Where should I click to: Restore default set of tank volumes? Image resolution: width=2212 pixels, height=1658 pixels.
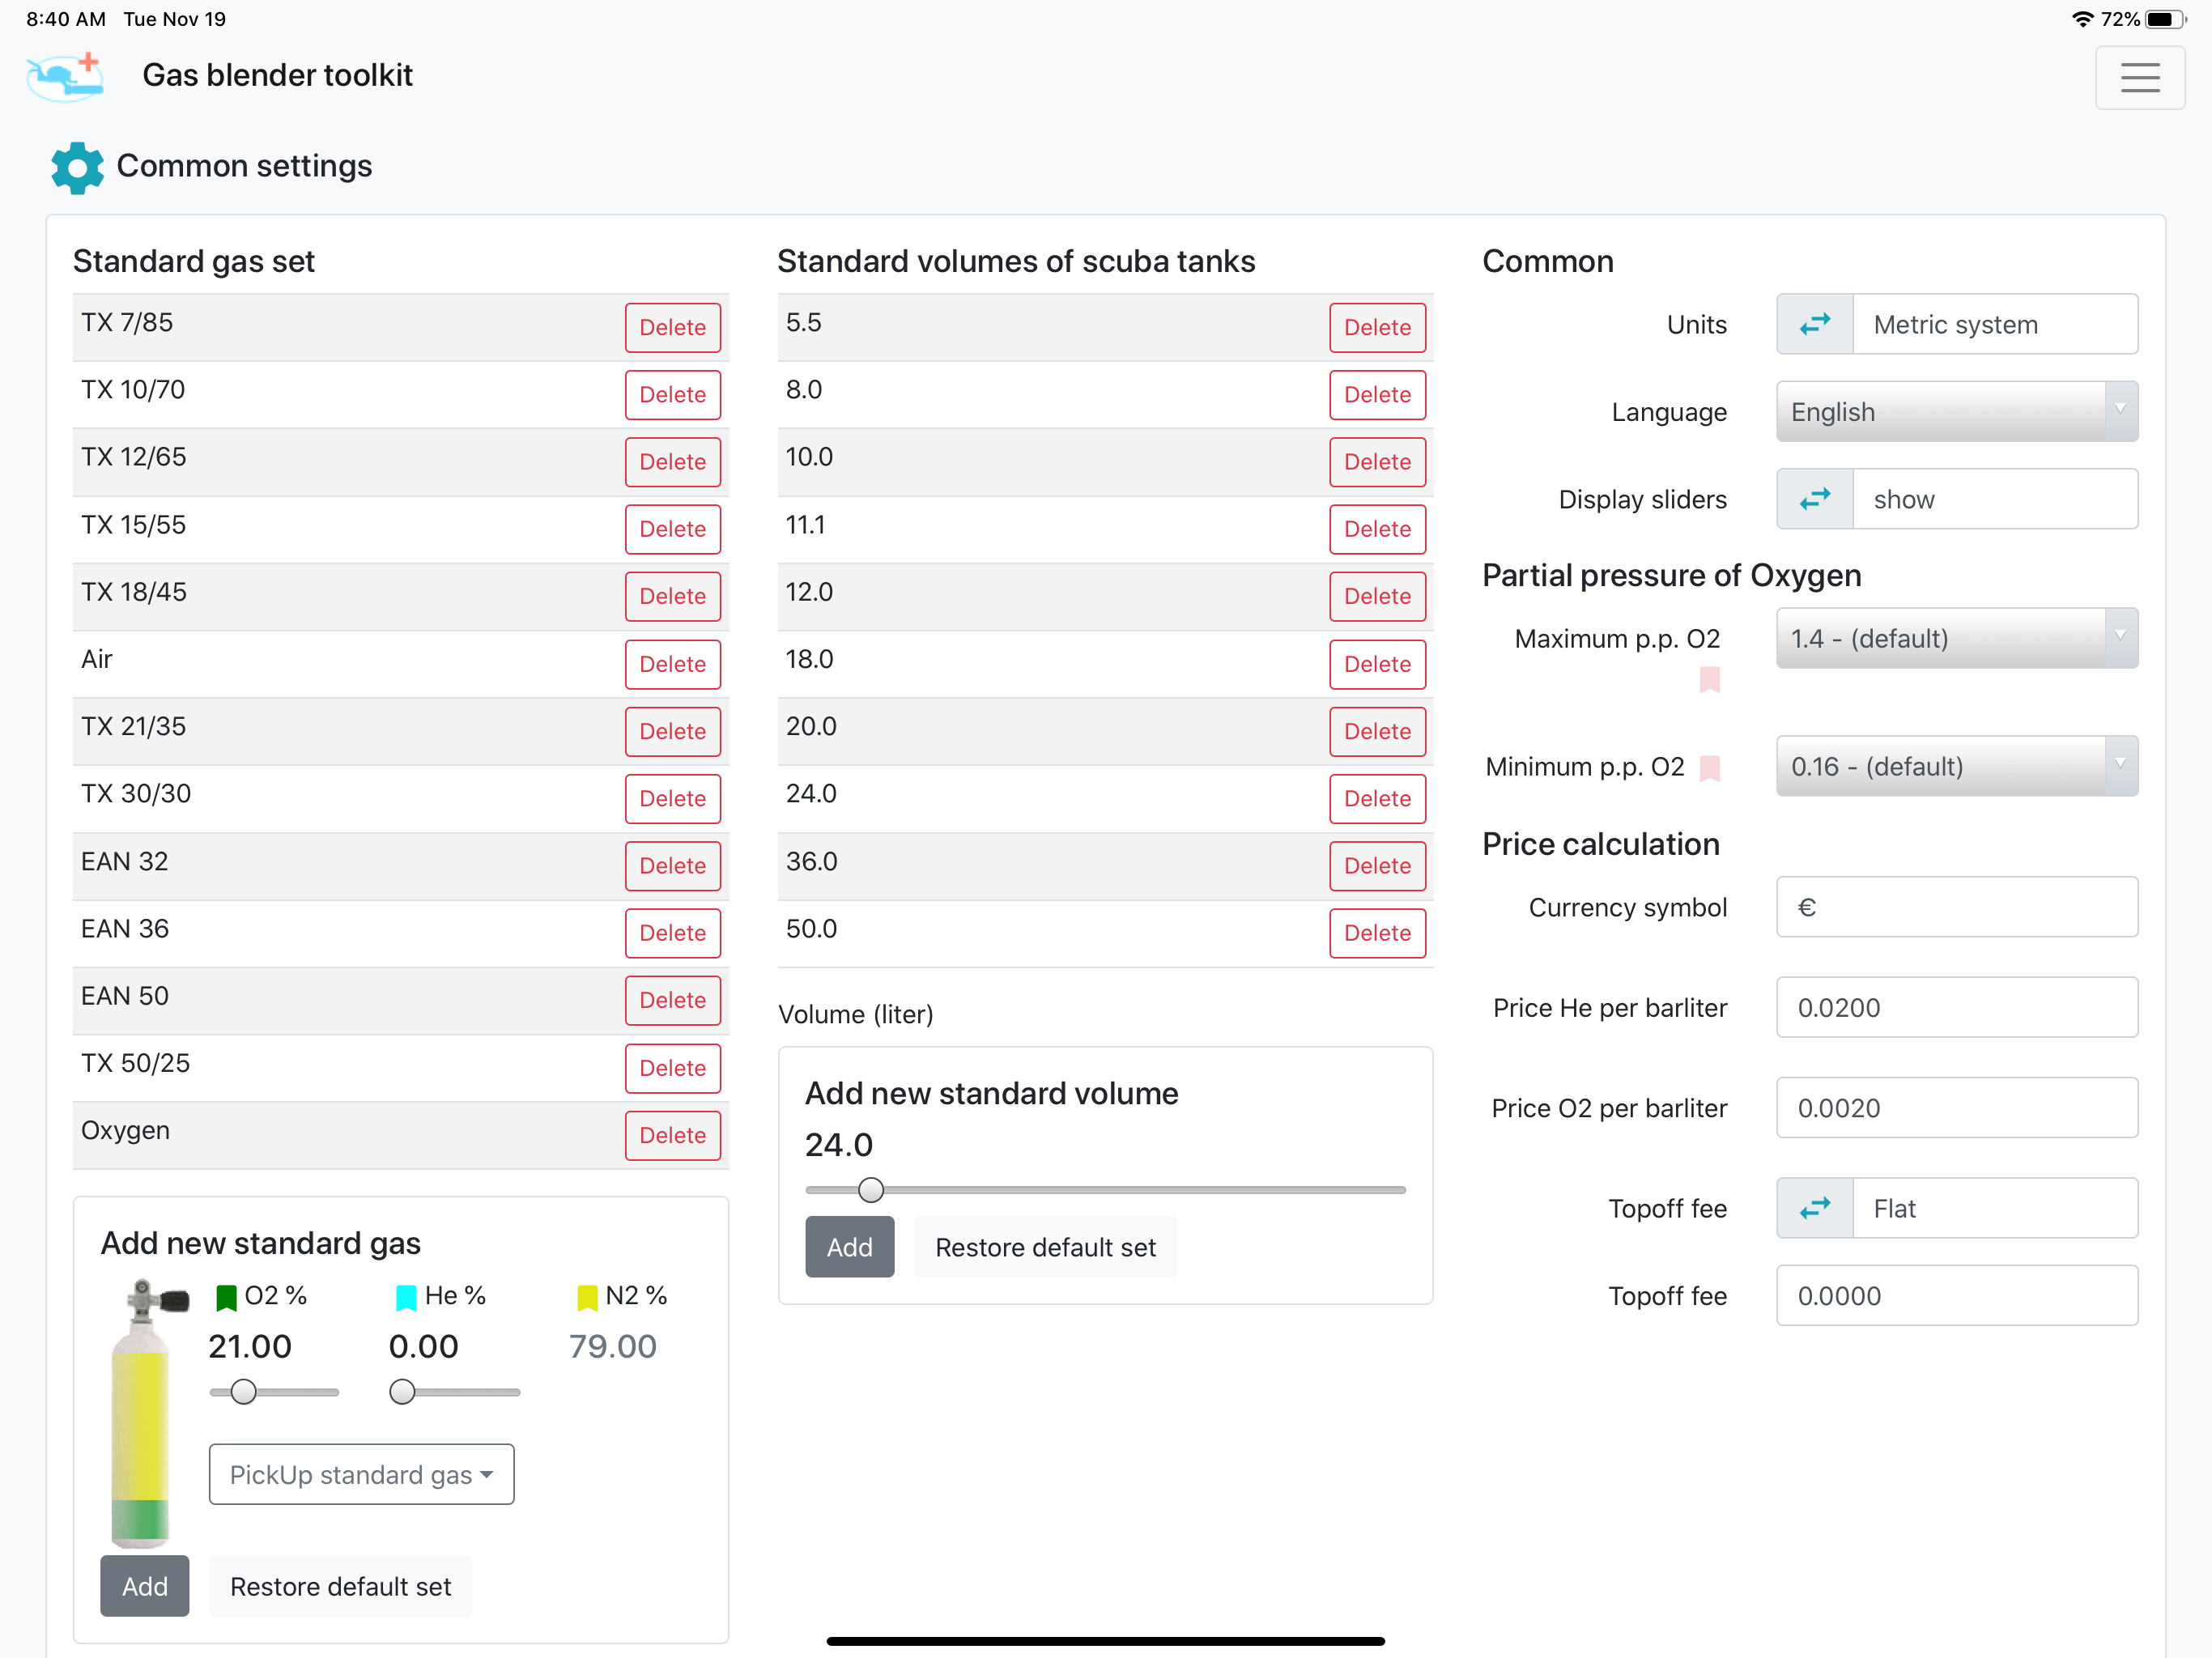pyautogui.click(x=1045, y=1247)
